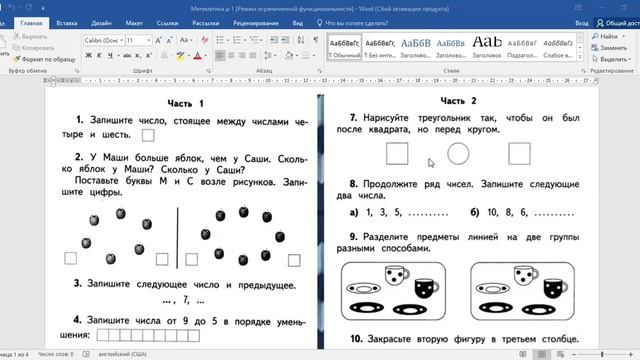Open the Главная (Home) ribbon tab
The height and width of the screenshot is (360, 640).
point(31,23)
